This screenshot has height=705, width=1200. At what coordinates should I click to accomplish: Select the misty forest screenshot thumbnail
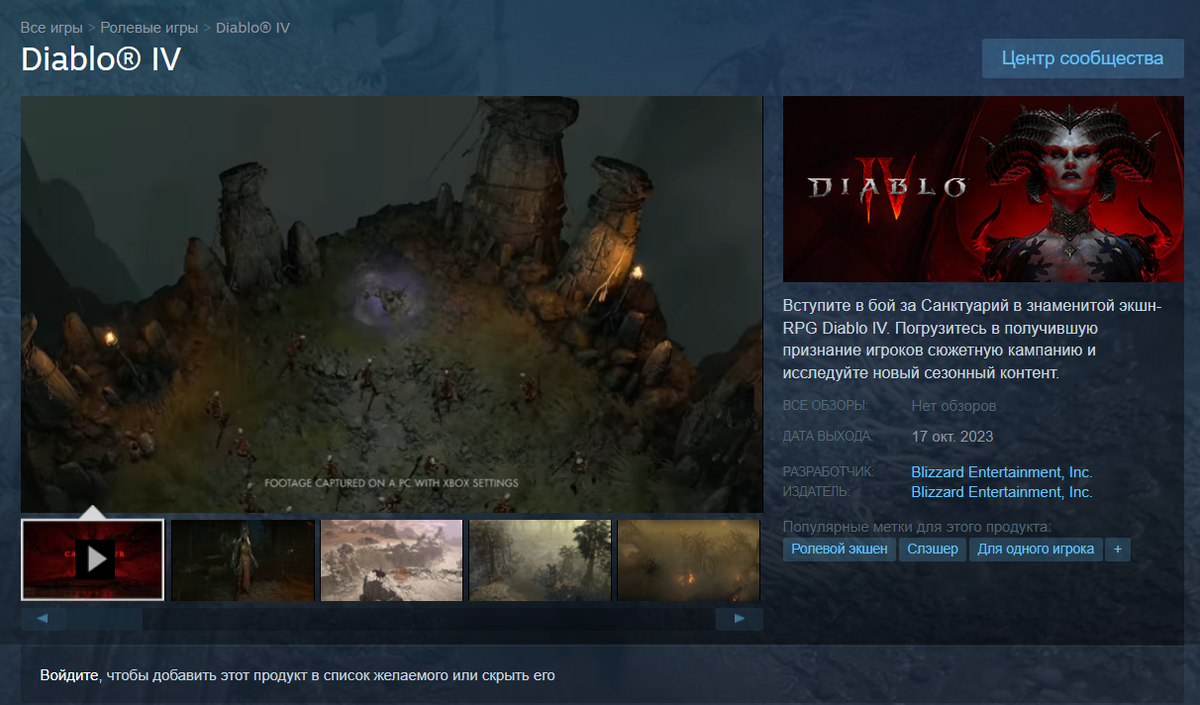pos(540,560)
